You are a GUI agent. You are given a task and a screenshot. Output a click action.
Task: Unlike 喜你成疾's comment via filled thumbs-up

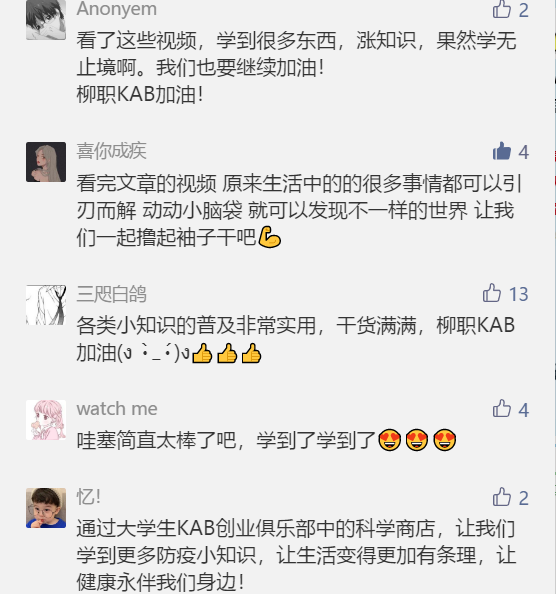pos(502,152)
